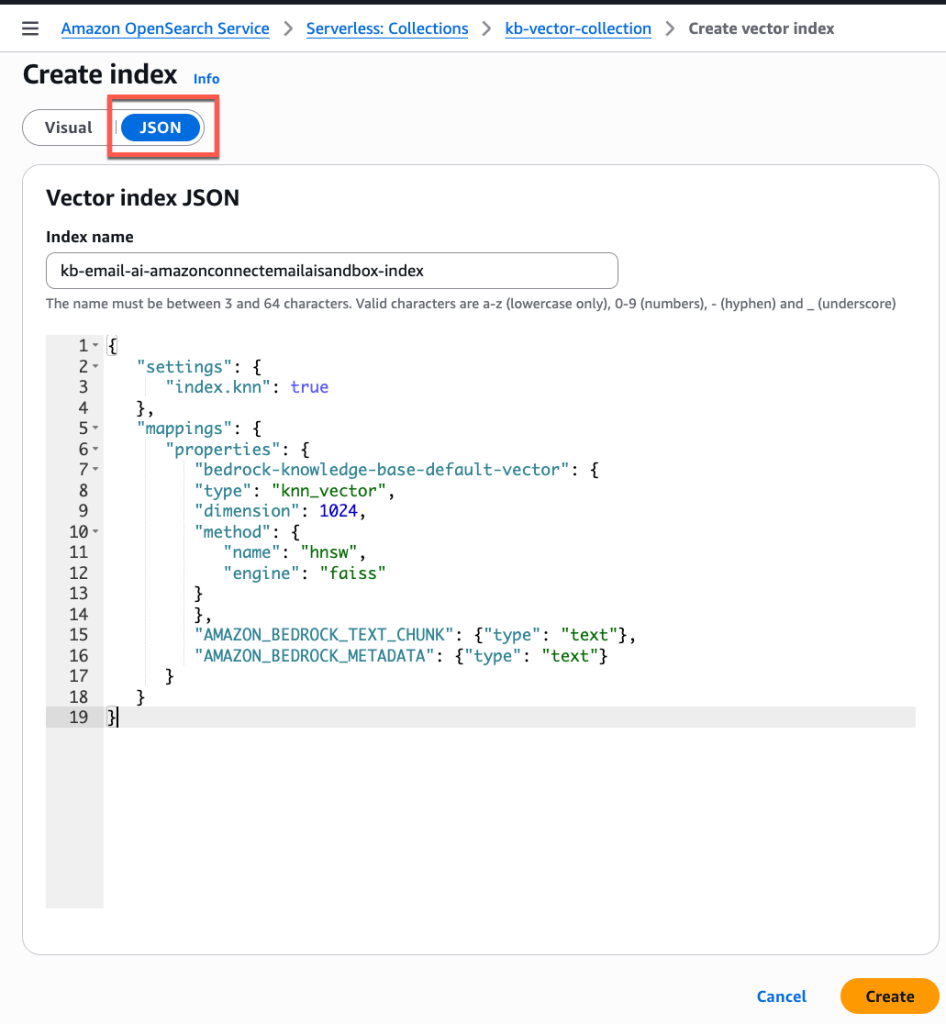Click line number 19 in the gutter
The width and height of the screenshot is (946, 1024).
(79, 717)
